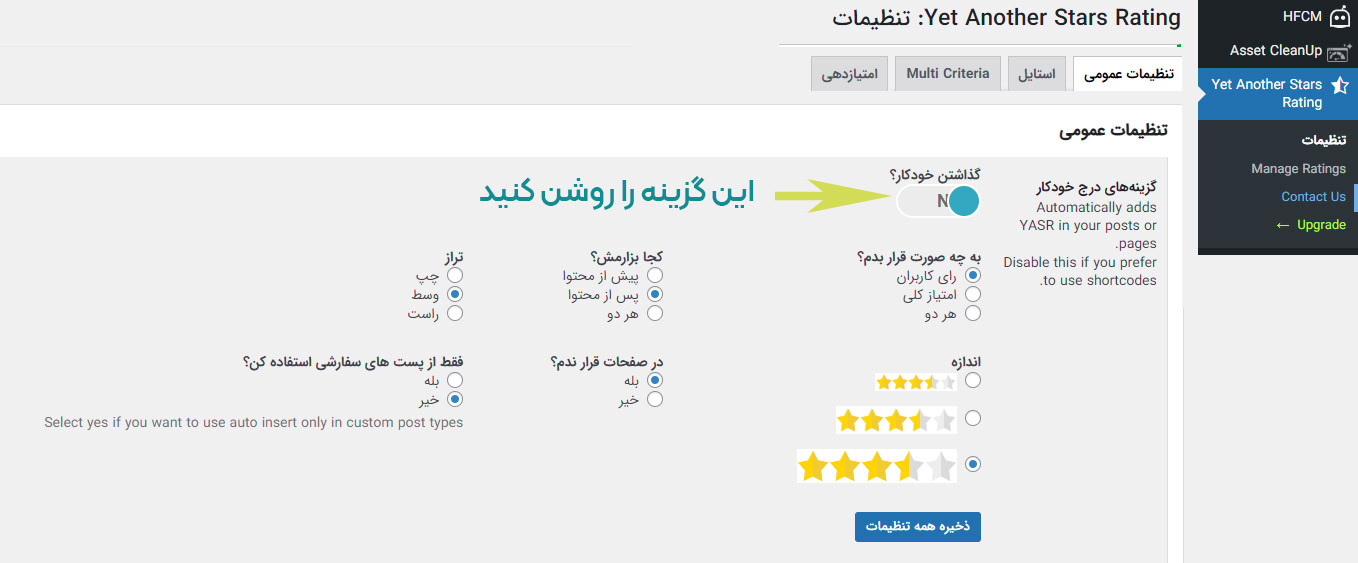Click the ذخیره همه تنظیمات save button

[x=918, y=527]
